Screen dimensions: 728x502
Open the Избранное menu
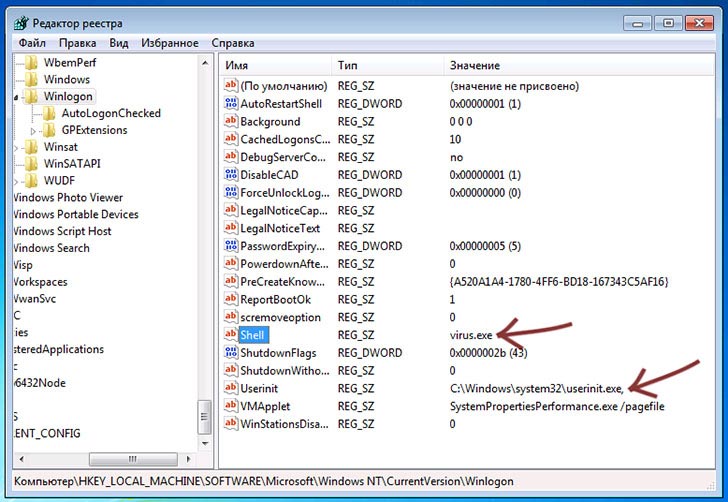click(x=169, y=44)
